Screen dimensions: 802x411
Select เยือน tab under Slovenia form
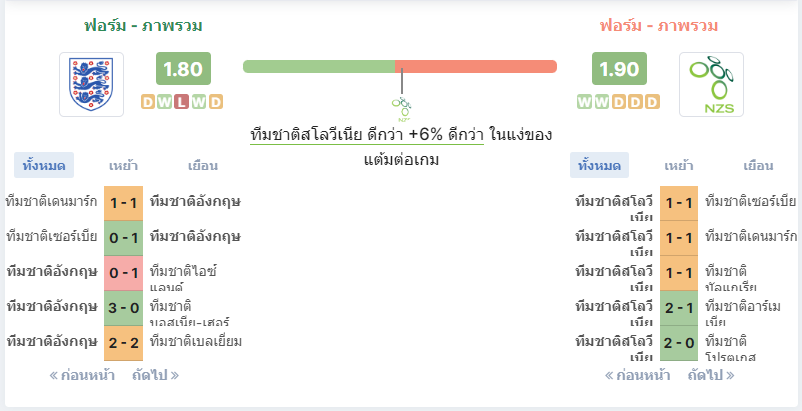(x=758, y=166)
